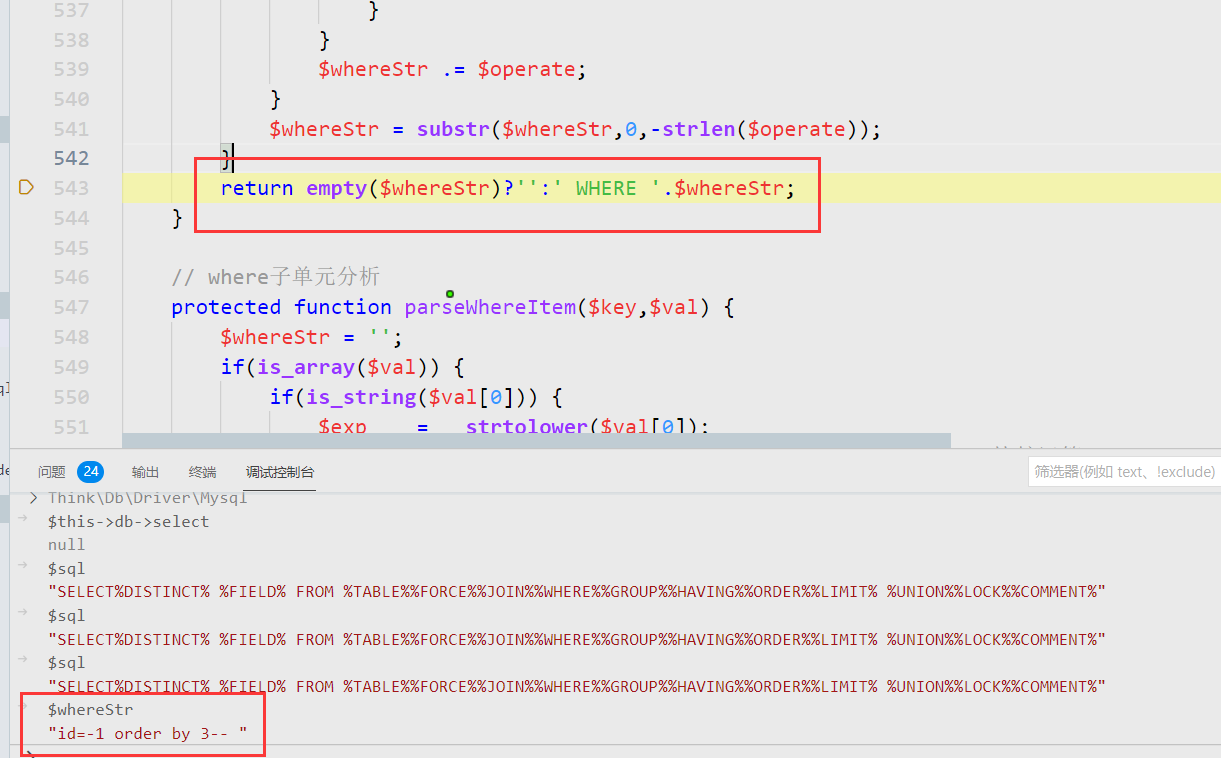
Task: Click the substr call on line 541
Action: click(454, 129)
